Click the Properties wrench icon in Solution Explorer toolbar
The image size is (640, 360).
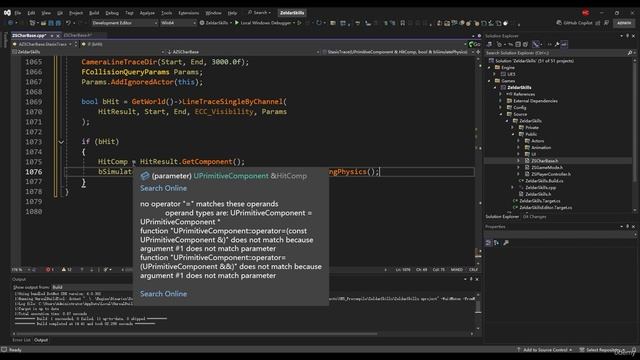[557, 44]
